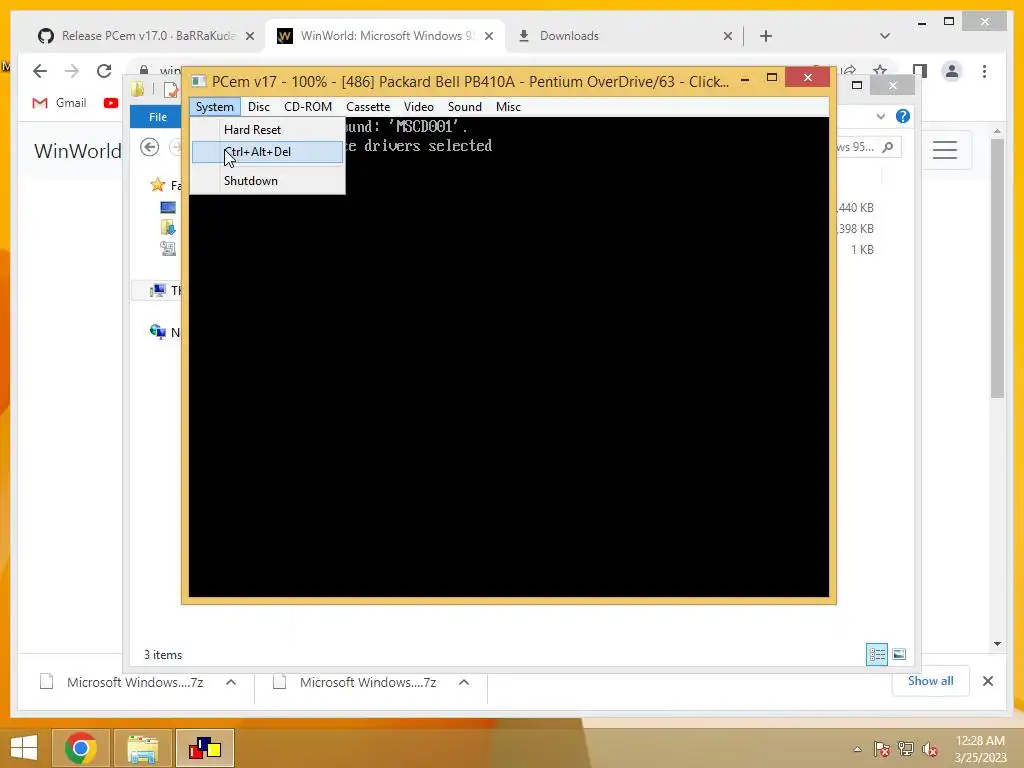Open File Explorer help icon

coord(903,116)
